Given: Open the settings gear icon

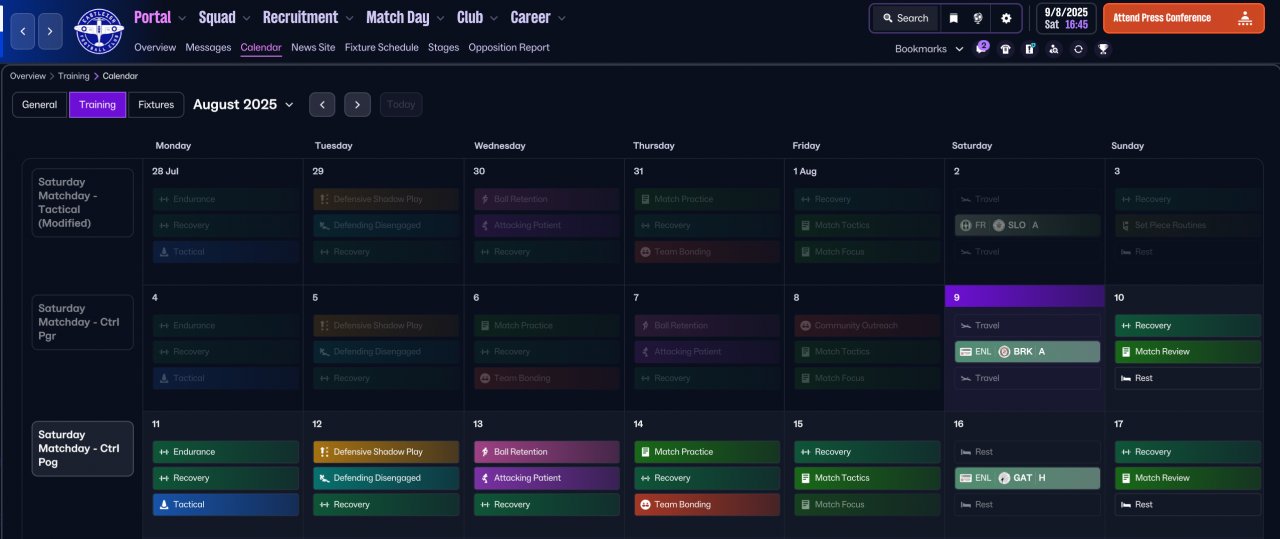Looking at the screenshot, I should coord(1006,18).
